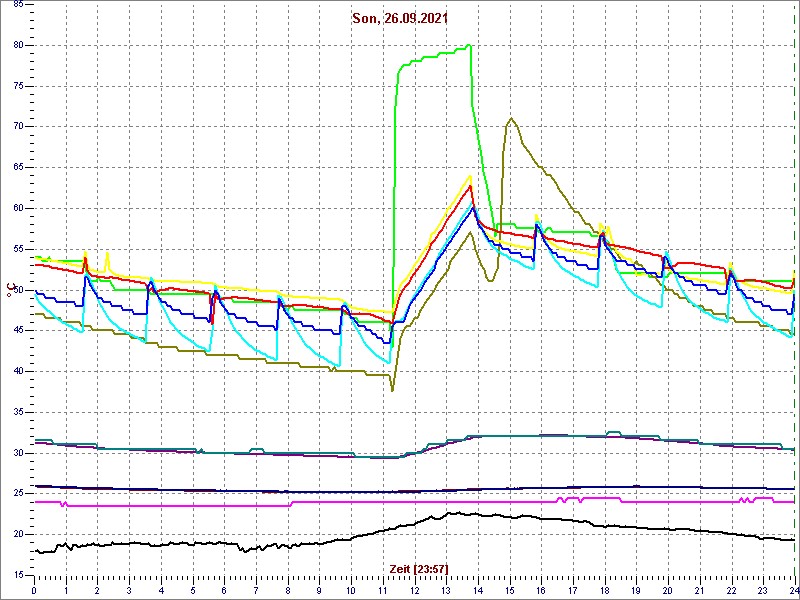Screen dimensions: 800x600
Task: Click hour "17" on the time axis
Action: tap(573, 591)
